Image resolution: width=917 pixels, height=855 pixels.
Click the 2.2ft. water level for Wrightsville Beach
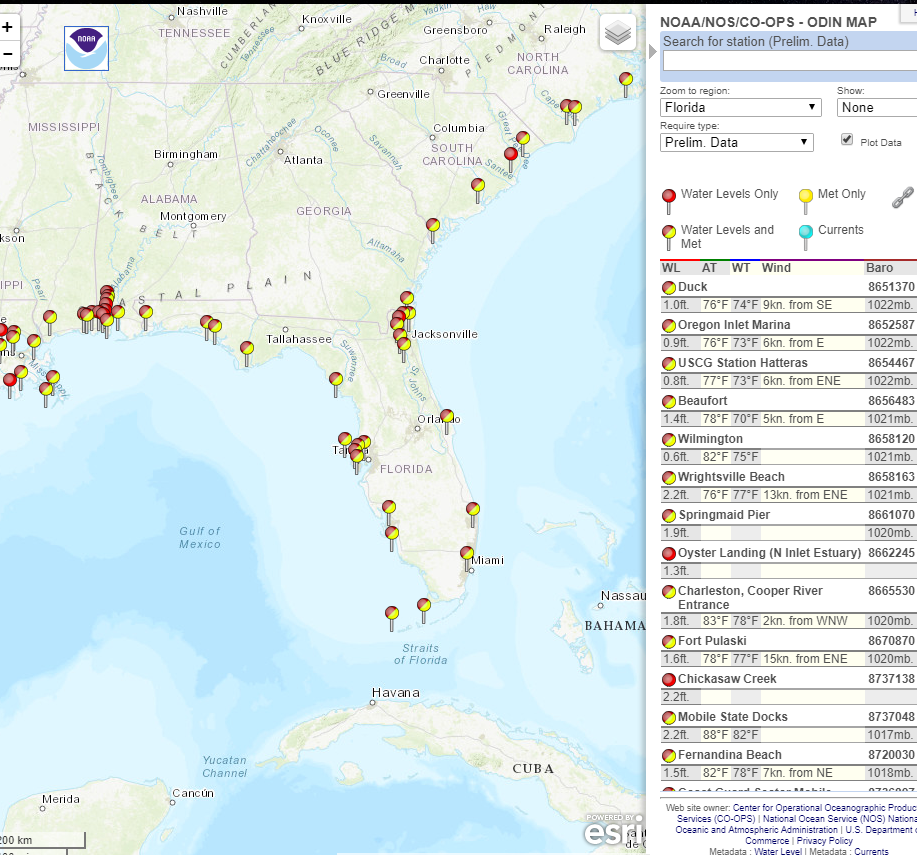pyautogui.click(x=676, y=495)
